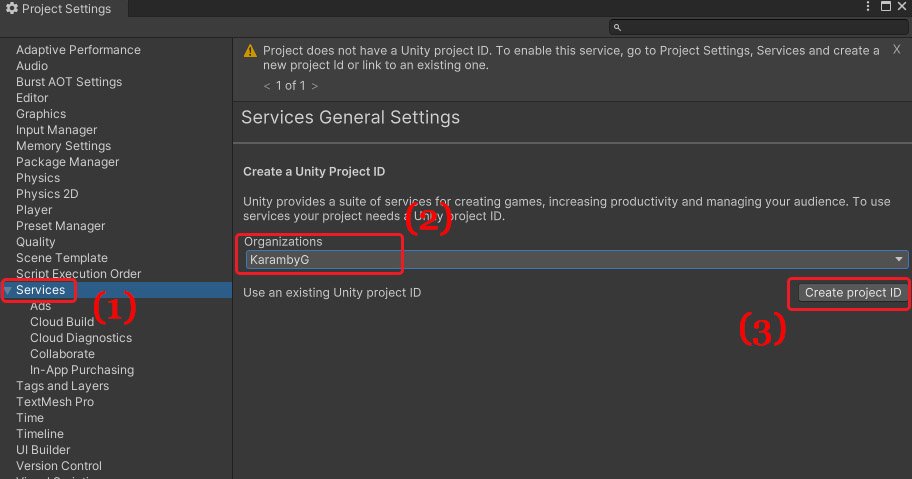
Task: Click the previous notification arrow
Action: (267, 86)
